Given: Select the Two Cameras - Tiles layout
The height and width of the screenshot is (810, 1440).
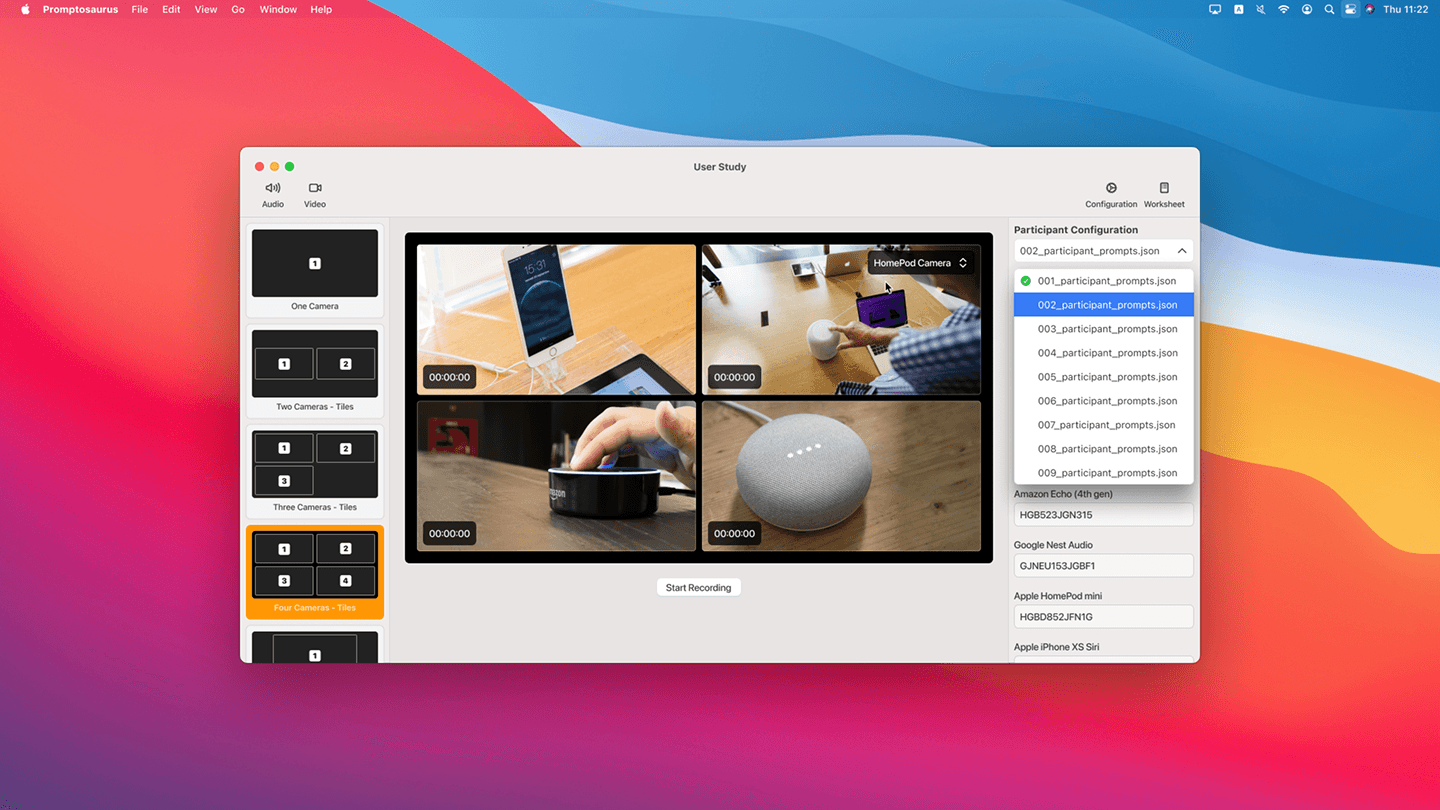Looking at the screenshot, I should pyautogui.click(x=315, y=370).
